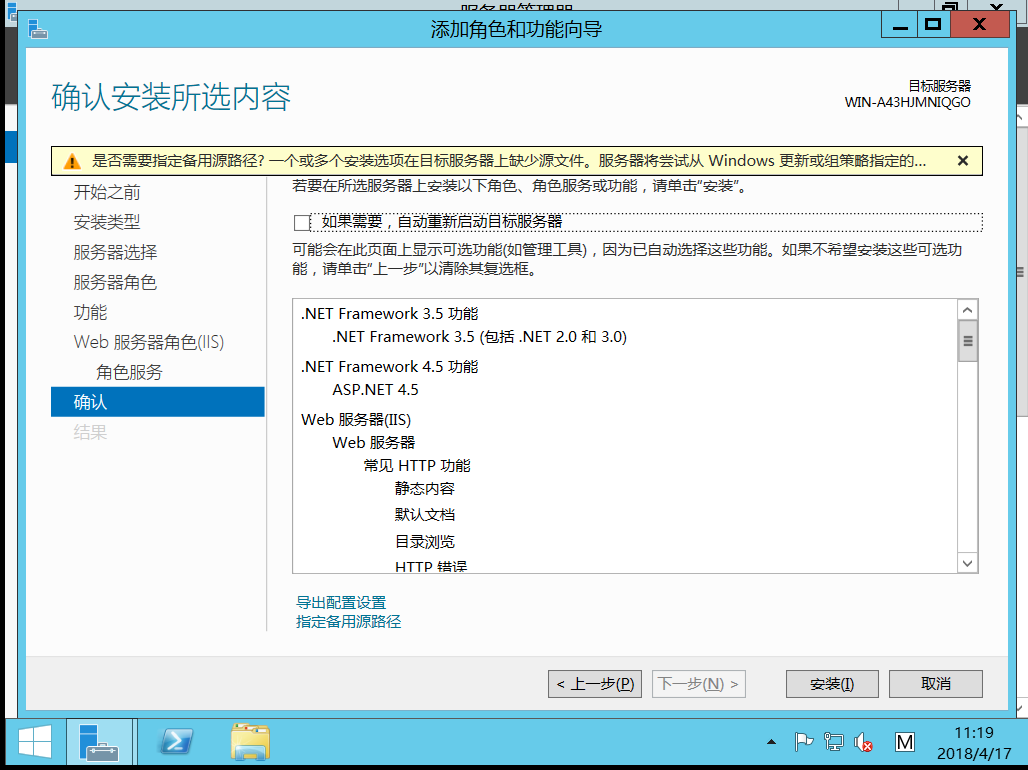Select .NET Framework 4.5 功能 entry

coord(389,367)
